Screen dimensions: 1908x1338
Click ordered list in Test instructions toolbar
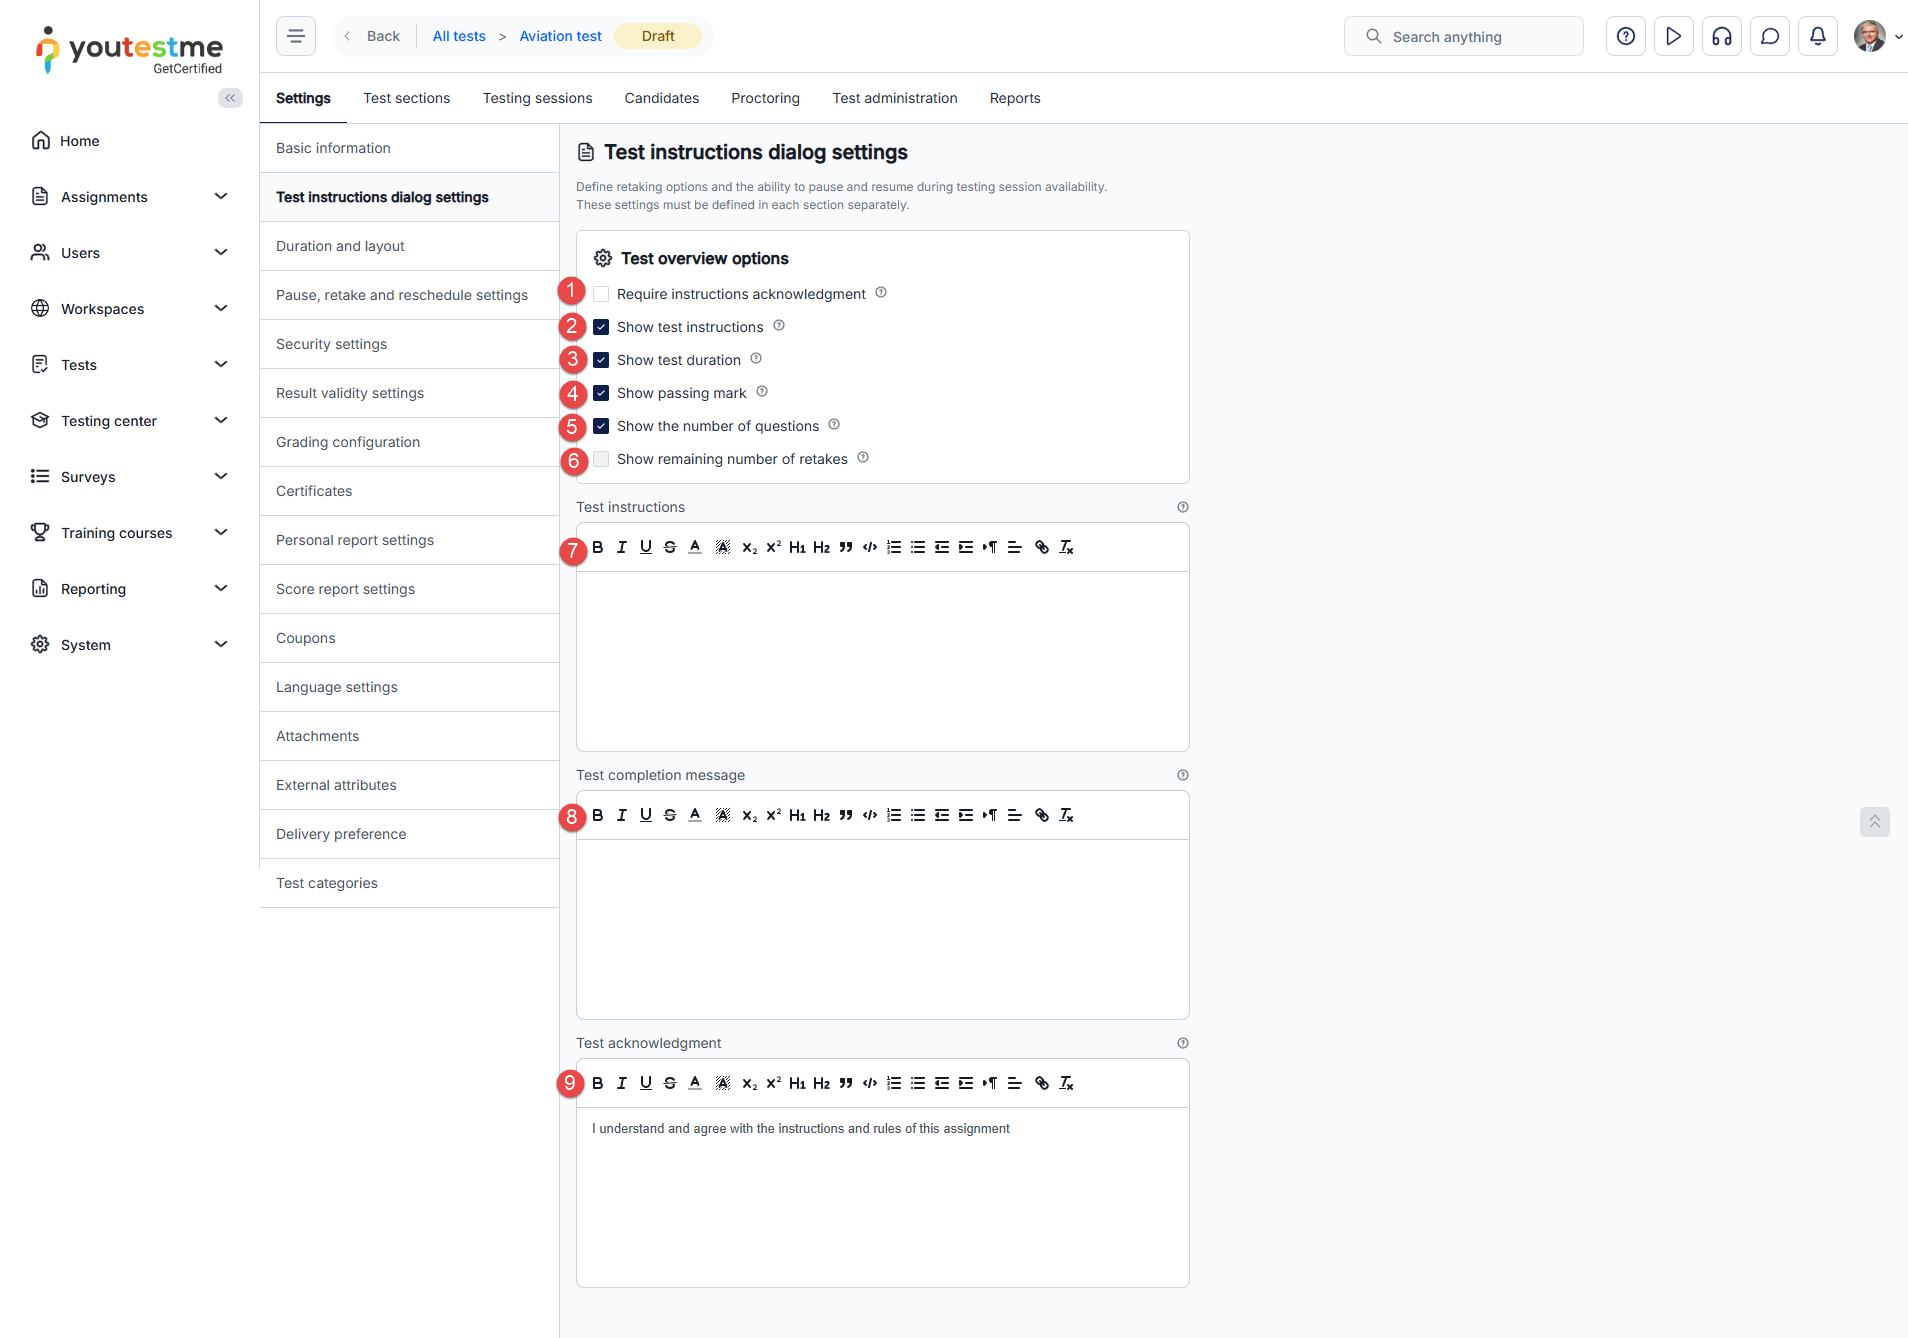(x=894, y=547)
